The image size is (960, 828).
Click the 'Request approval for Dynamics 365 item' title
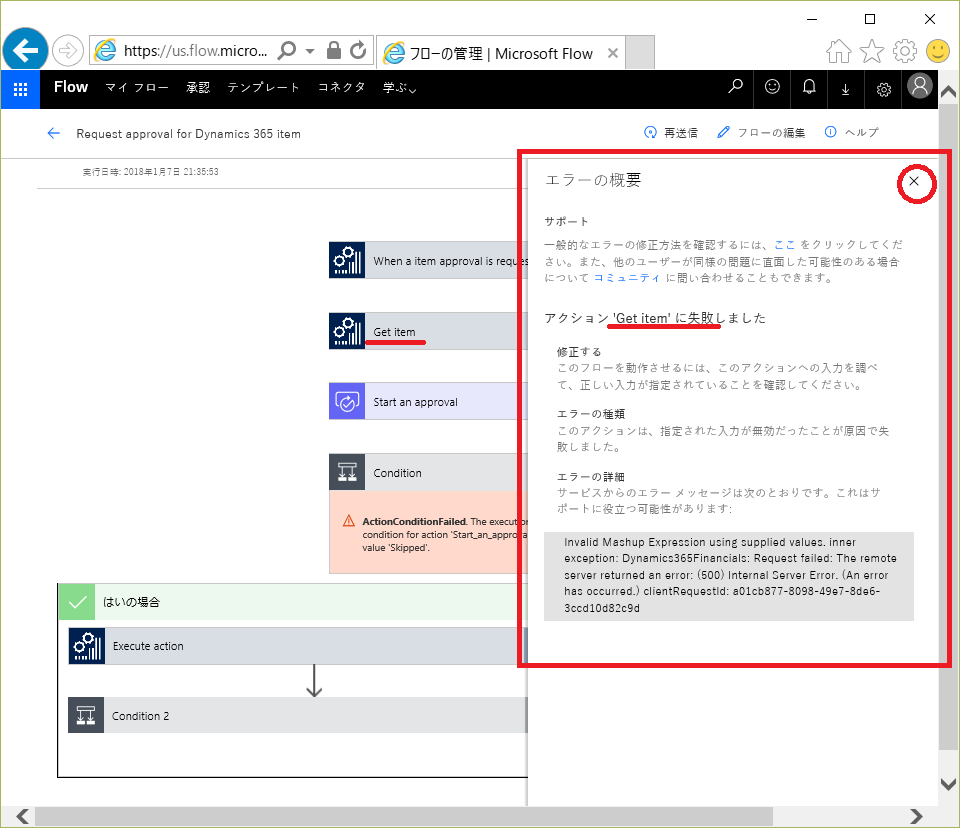coord(189,134)
